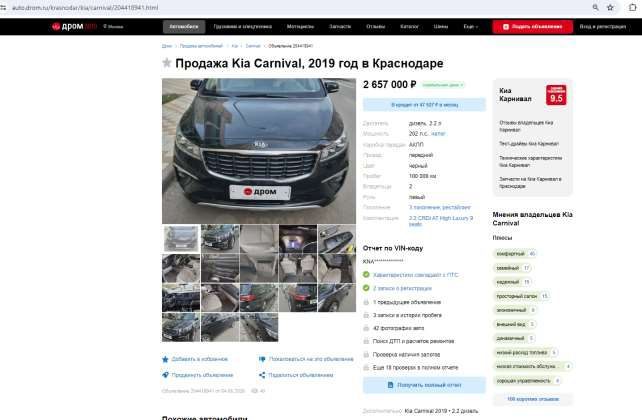Viewport: 642px width, 420px height.
Task: Open the 'Мотоциклы' navigation item
Action: click(x=300, y=27)
